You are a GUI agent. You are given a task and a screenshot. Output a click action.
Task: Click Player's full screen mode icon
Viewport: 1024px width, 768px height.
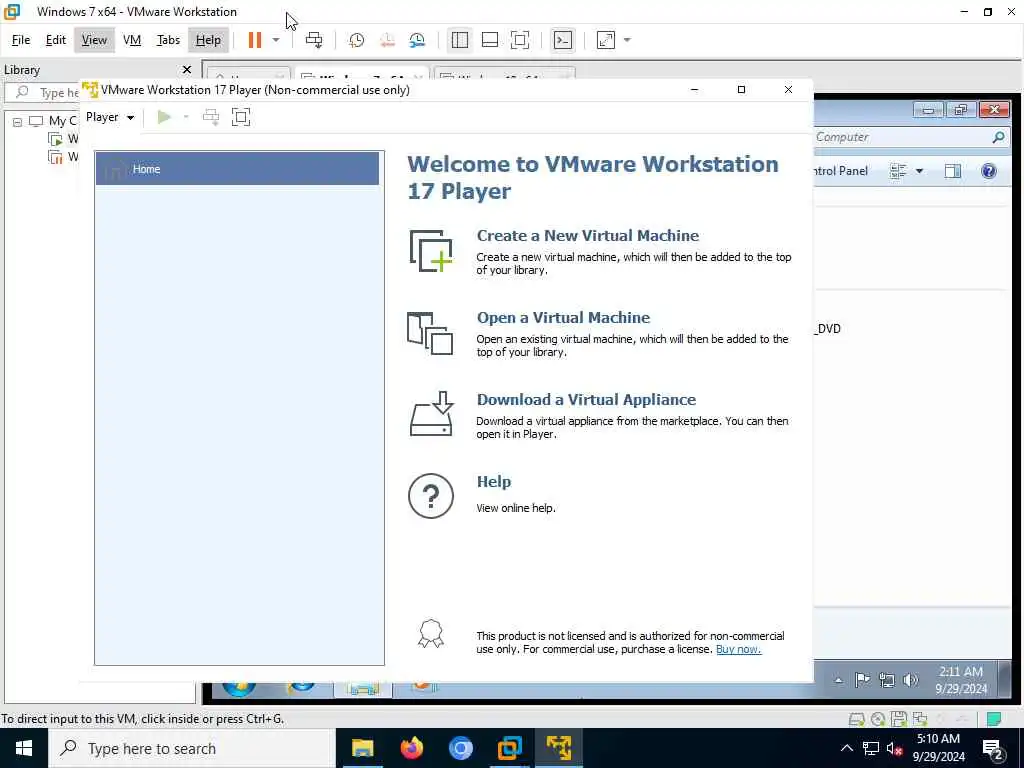pyautogui.click(x=241, y=117)
